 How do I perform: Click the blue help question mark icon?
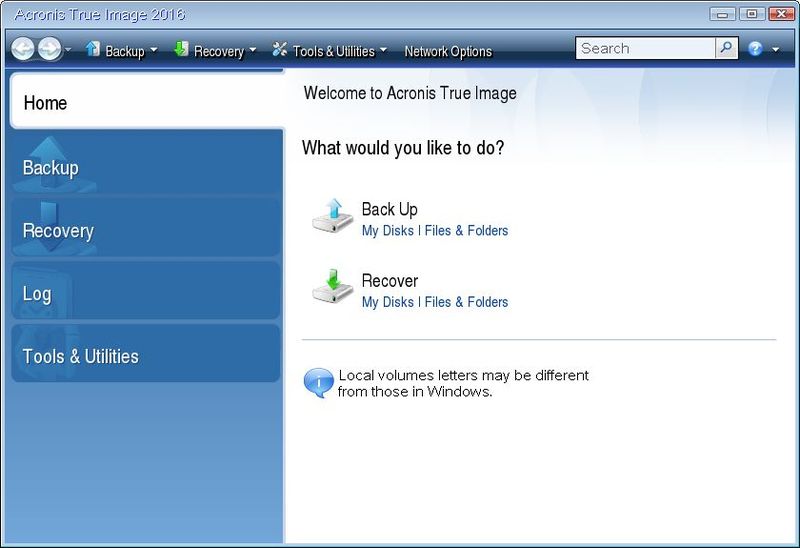click(755, 49)
